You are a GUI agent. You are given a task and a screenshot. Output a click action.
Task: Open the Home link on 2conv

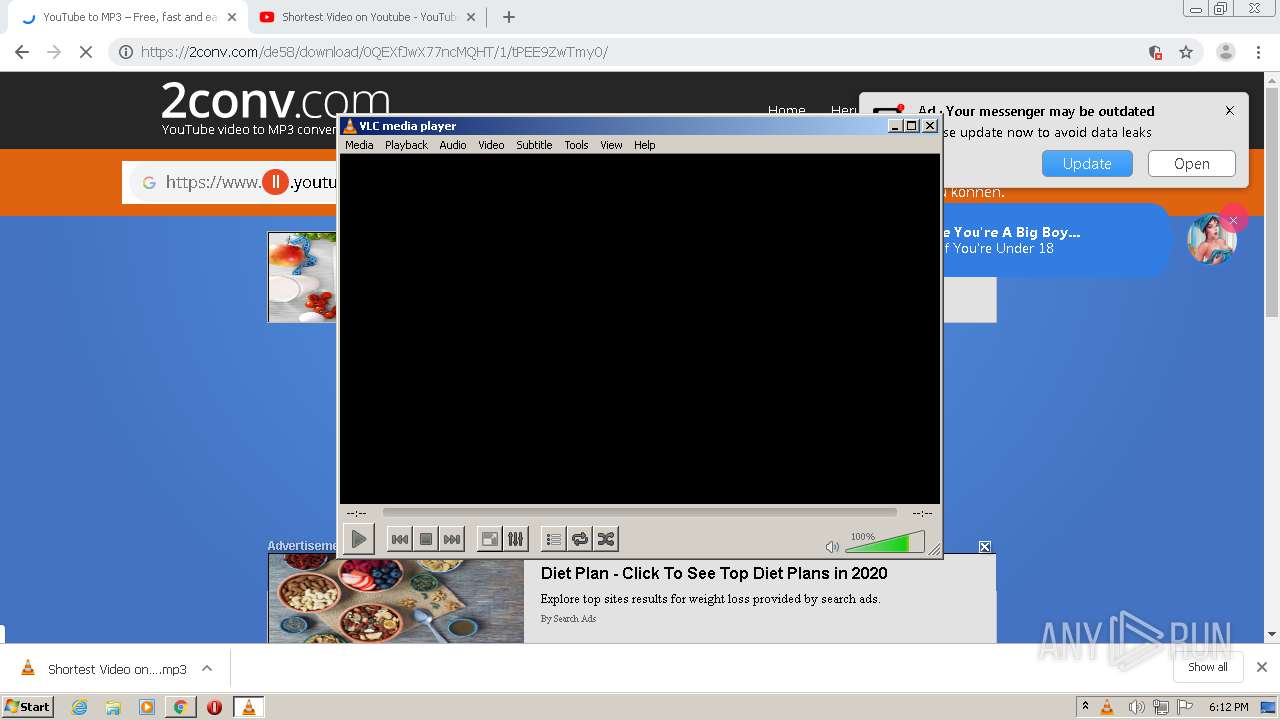click(x=786, y=110)
